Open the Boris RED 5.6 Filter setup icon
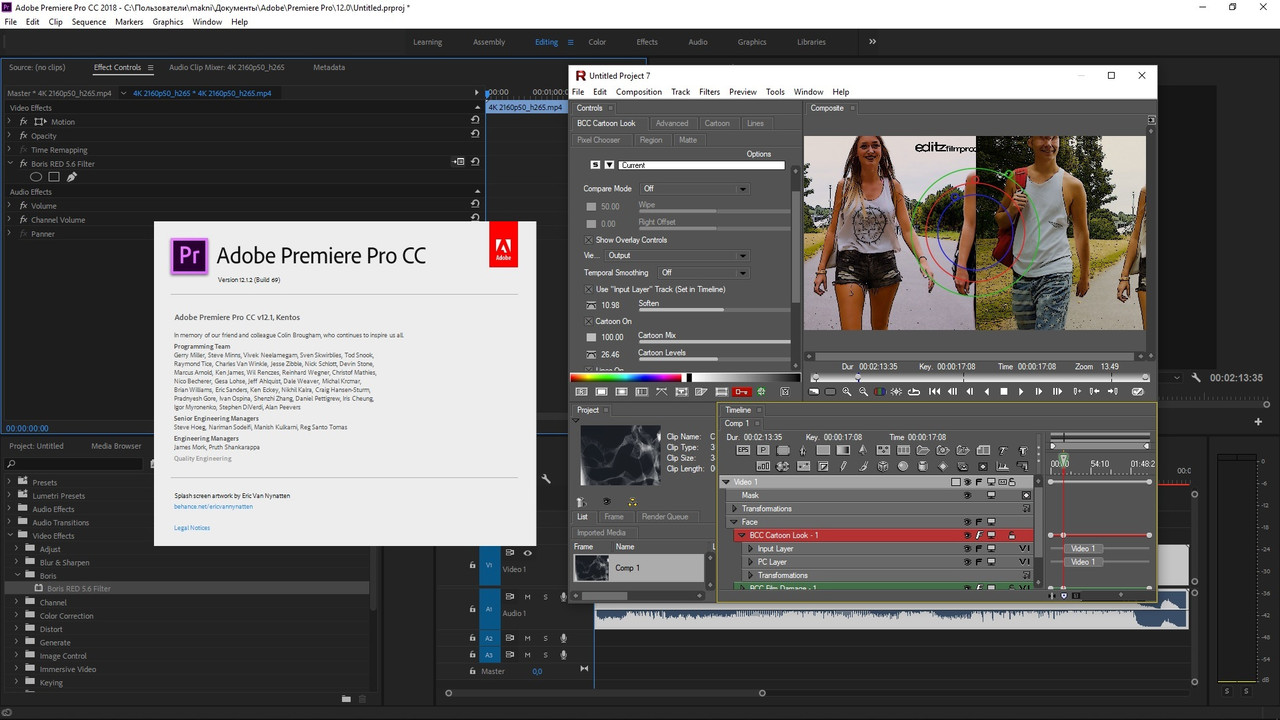Image resolution: width=1280 pixels, height=720 pixels. (459, 162)
